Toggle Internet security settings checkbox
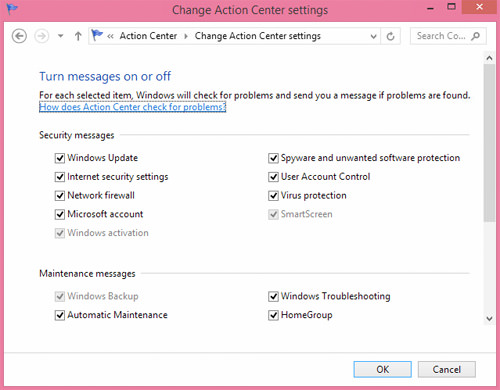Screen dimensions: 500x390 [60, 177]
